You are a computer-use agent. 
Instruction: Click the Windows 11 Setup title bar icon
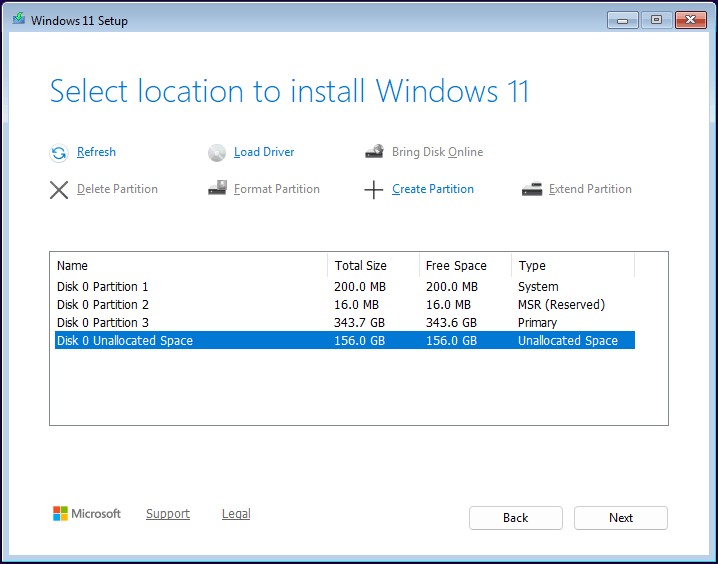(x=19, y=19)
